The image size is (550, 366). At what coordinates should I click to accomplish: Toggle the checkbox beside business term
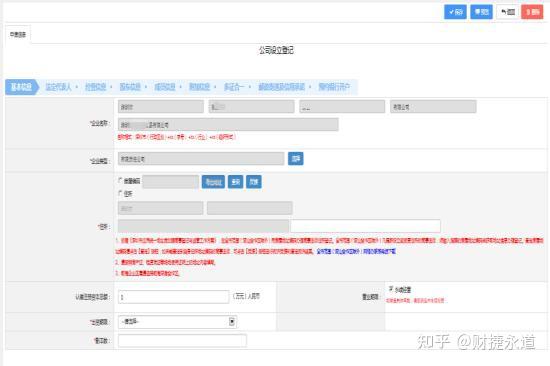[391, 289]
